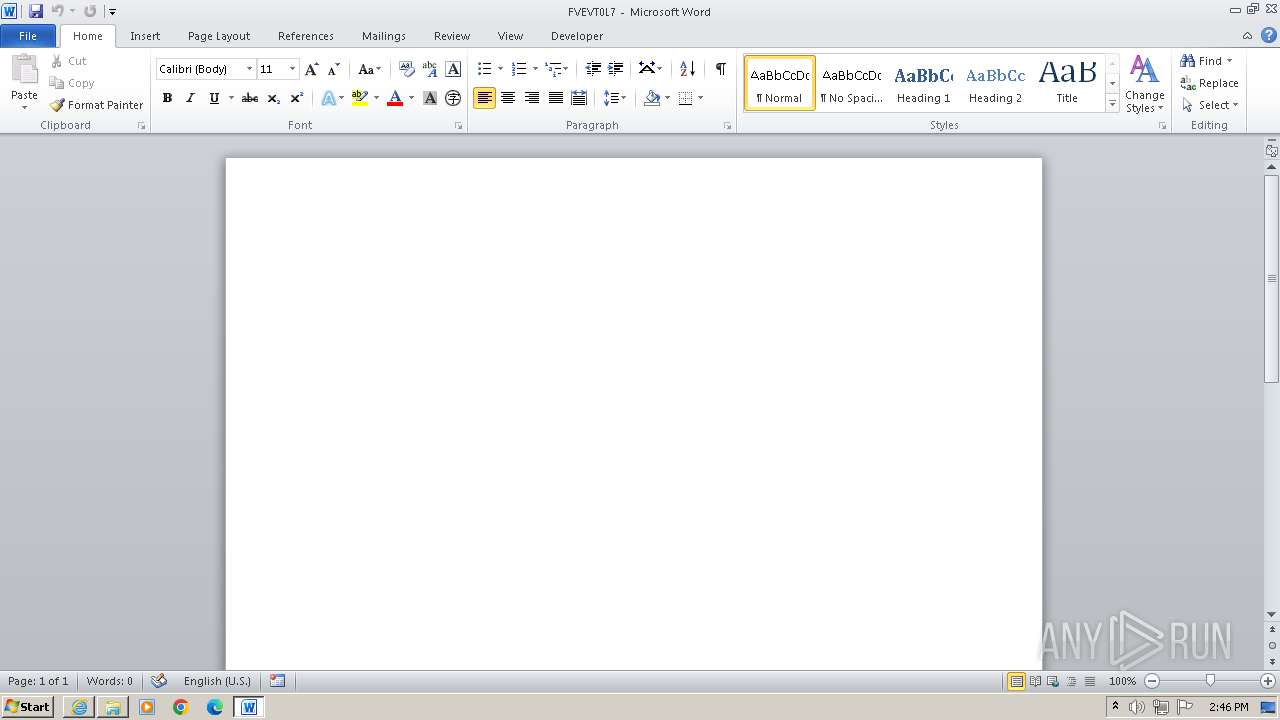Apply red font color
This screenshot has width=1280, height=720.
[x=395, y=98]
